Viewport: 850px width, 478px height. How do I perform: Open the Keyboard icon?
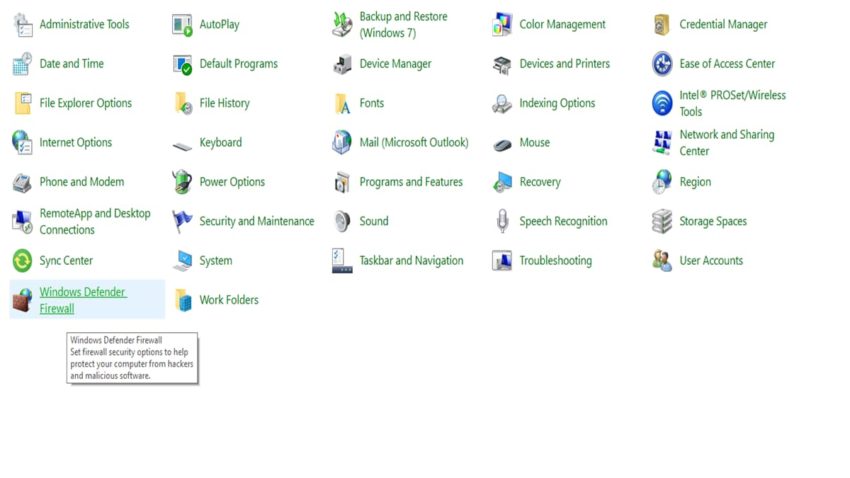[x=182, y=145]
